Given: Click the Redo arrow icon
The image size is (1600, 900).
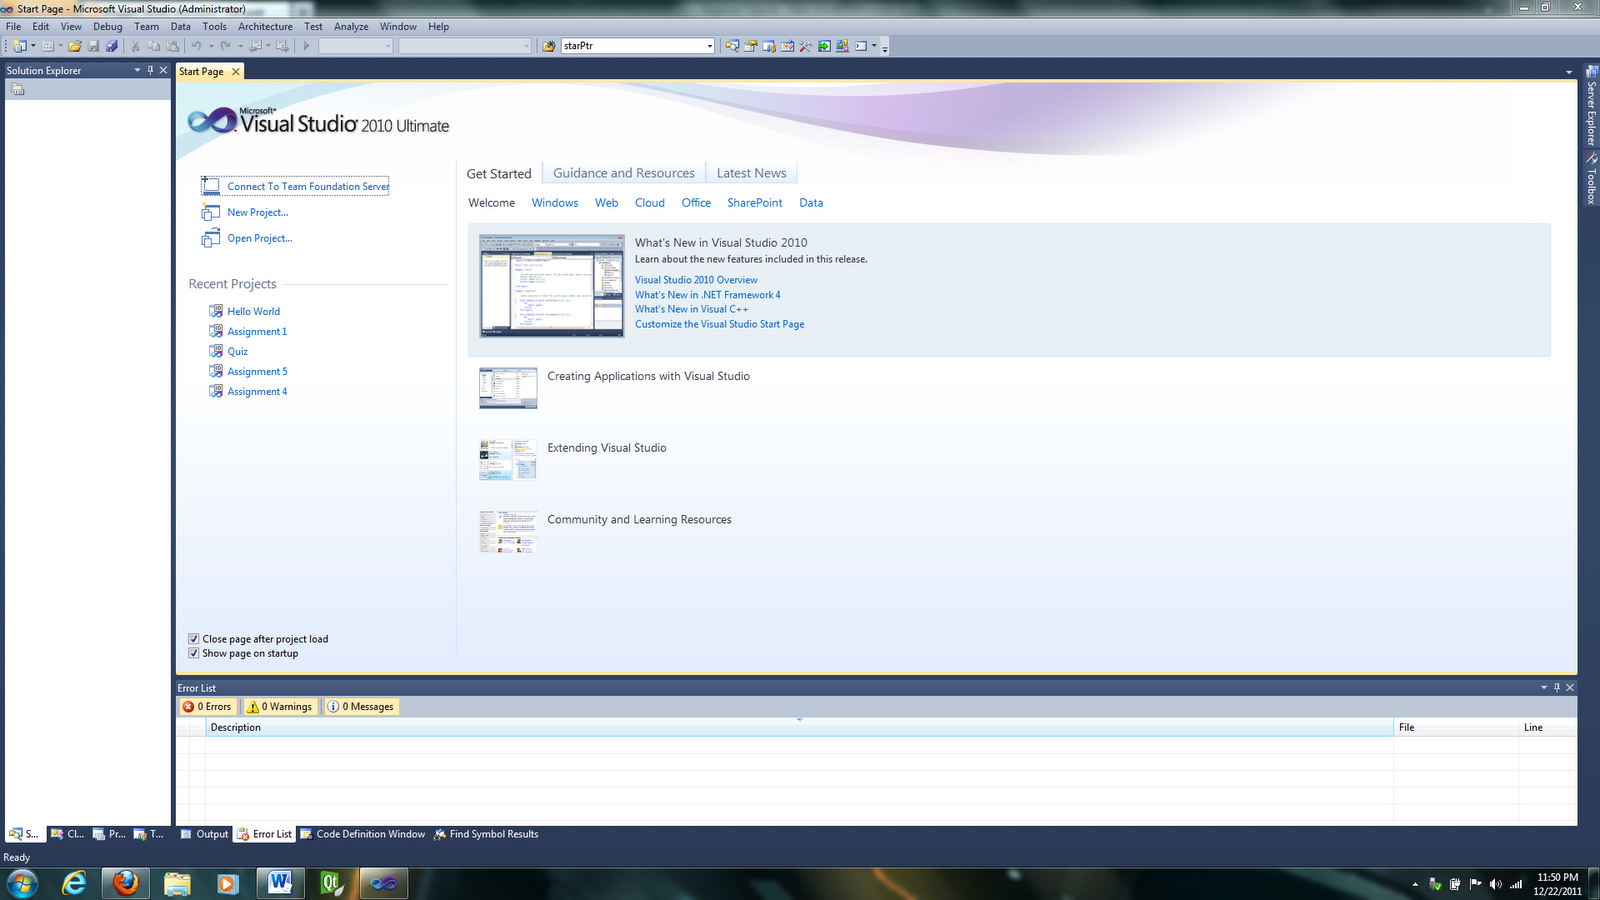Looking at the screenshot, I should pos(225,45).
